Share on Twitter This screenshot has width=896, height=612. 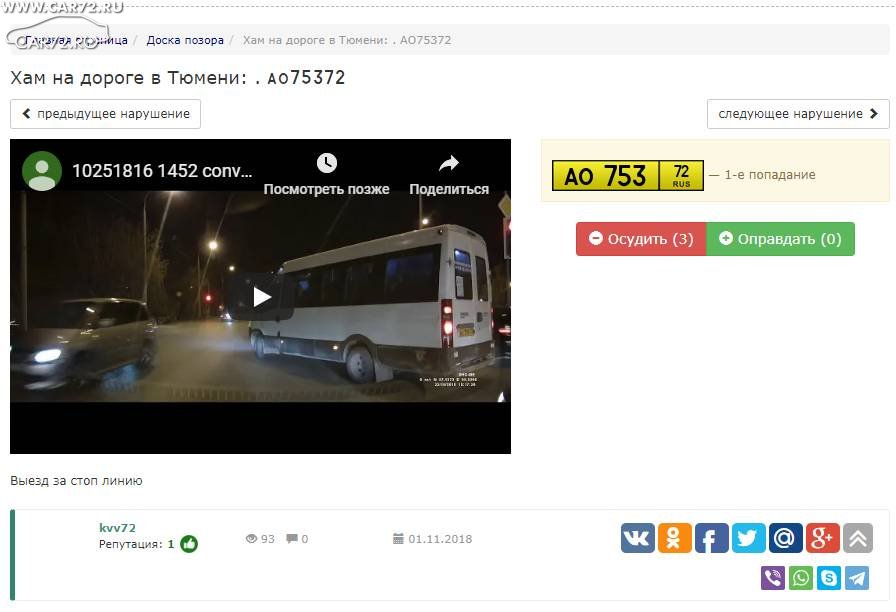(749, 538)
